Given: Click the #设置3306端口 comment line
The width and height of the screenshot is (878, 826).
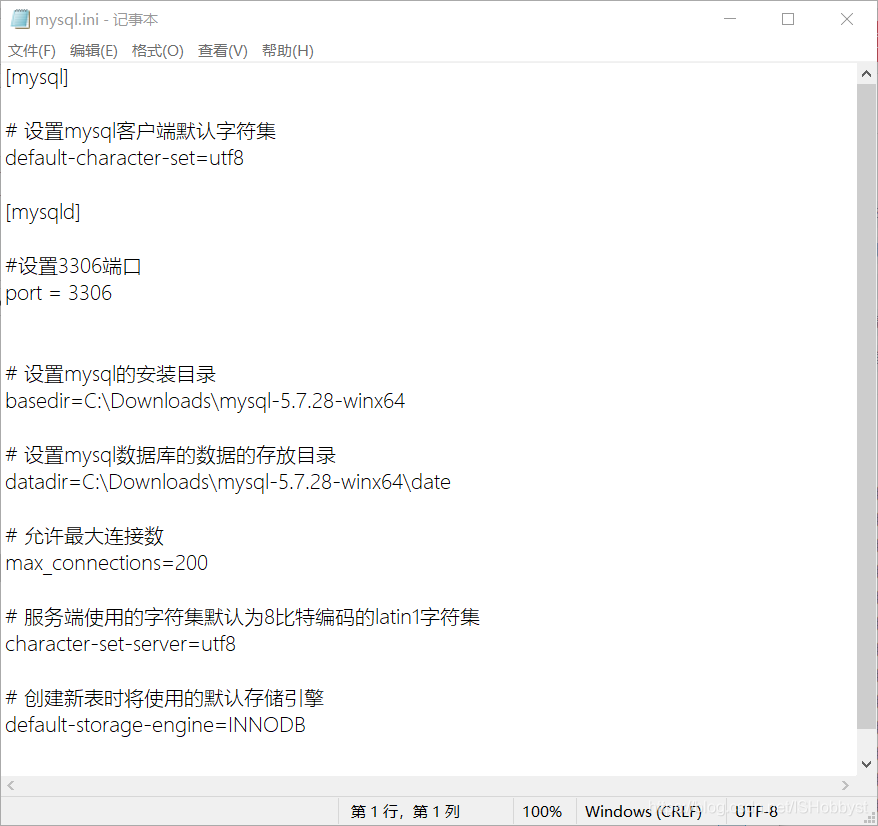Looking at the screenshot, I should [73, 266].
